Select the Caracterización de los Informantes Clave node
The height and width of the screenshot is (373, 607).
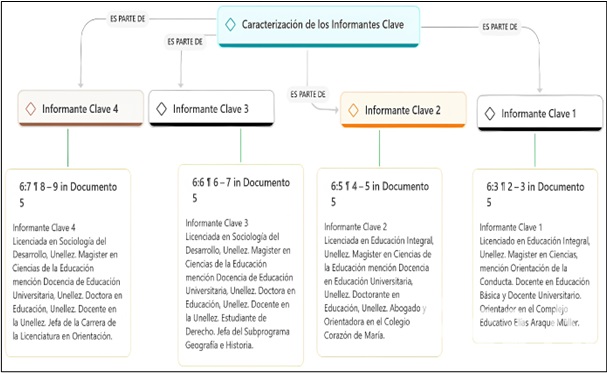319,26
